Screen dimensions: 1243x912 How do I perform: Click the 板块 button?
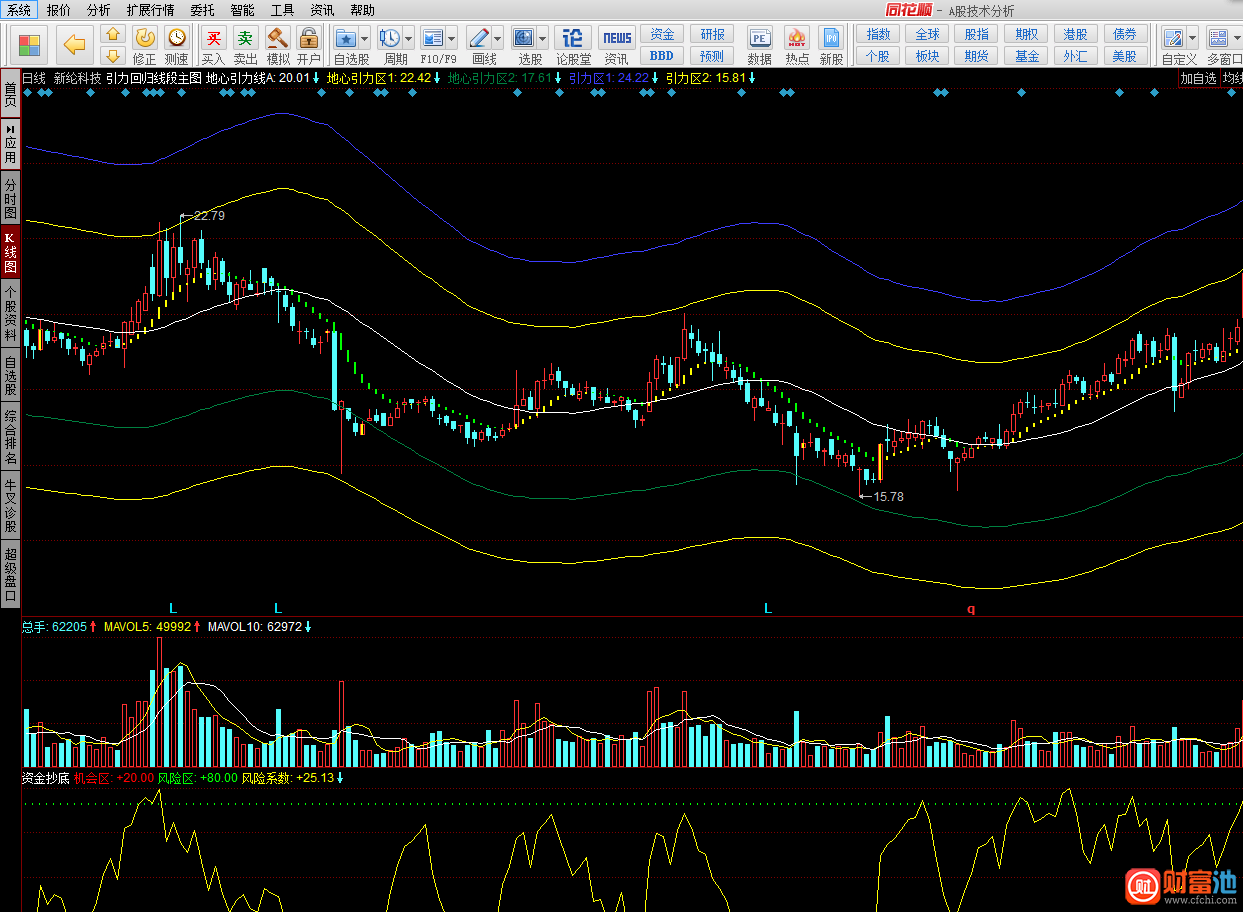click(x=927, y=56)
